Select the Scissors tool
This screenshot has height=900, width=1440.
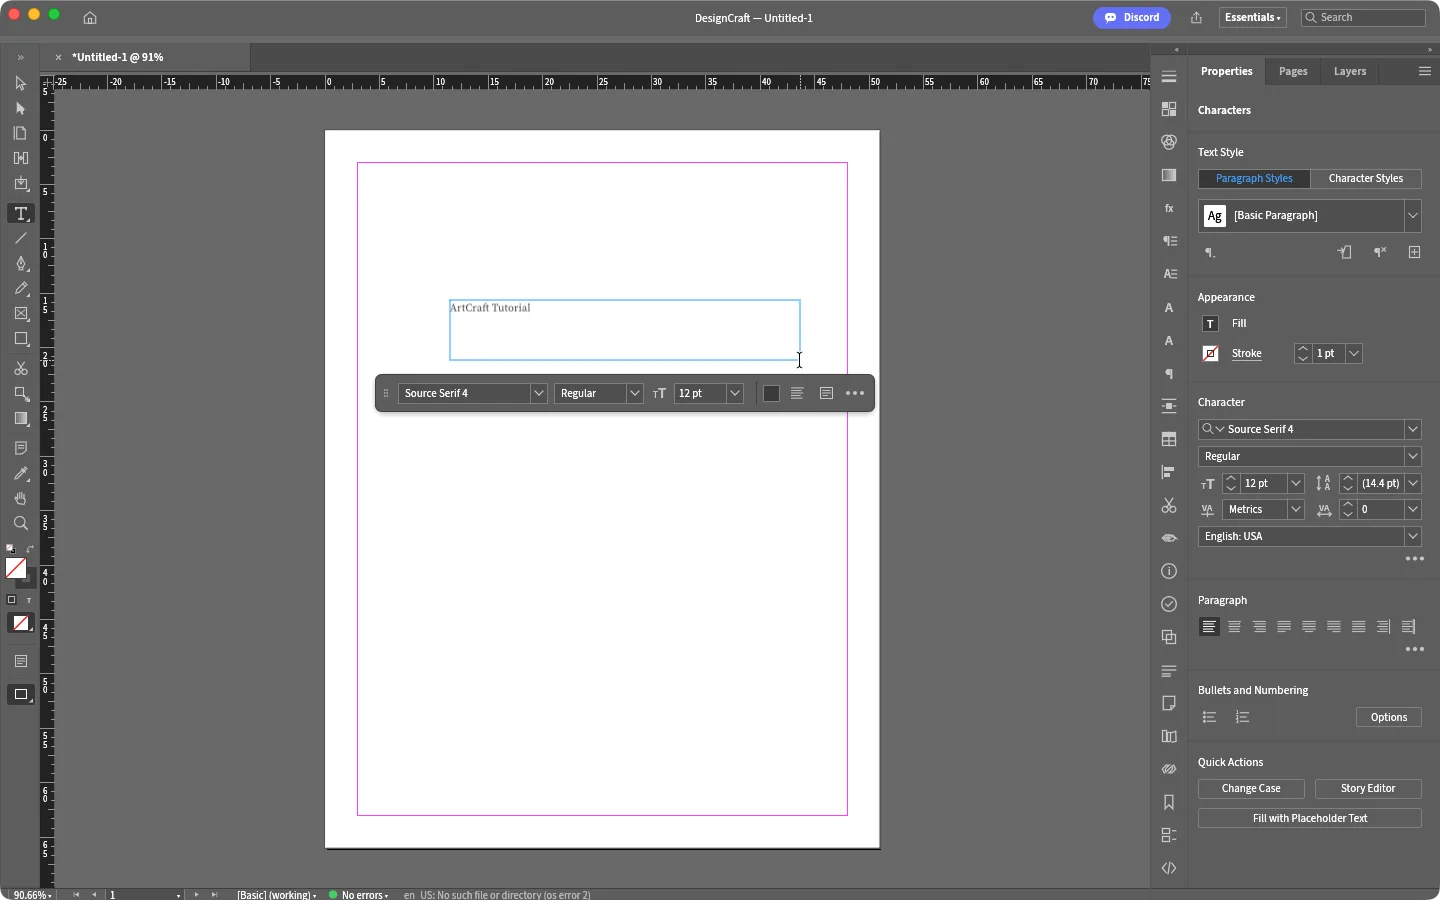pos(21,369)
